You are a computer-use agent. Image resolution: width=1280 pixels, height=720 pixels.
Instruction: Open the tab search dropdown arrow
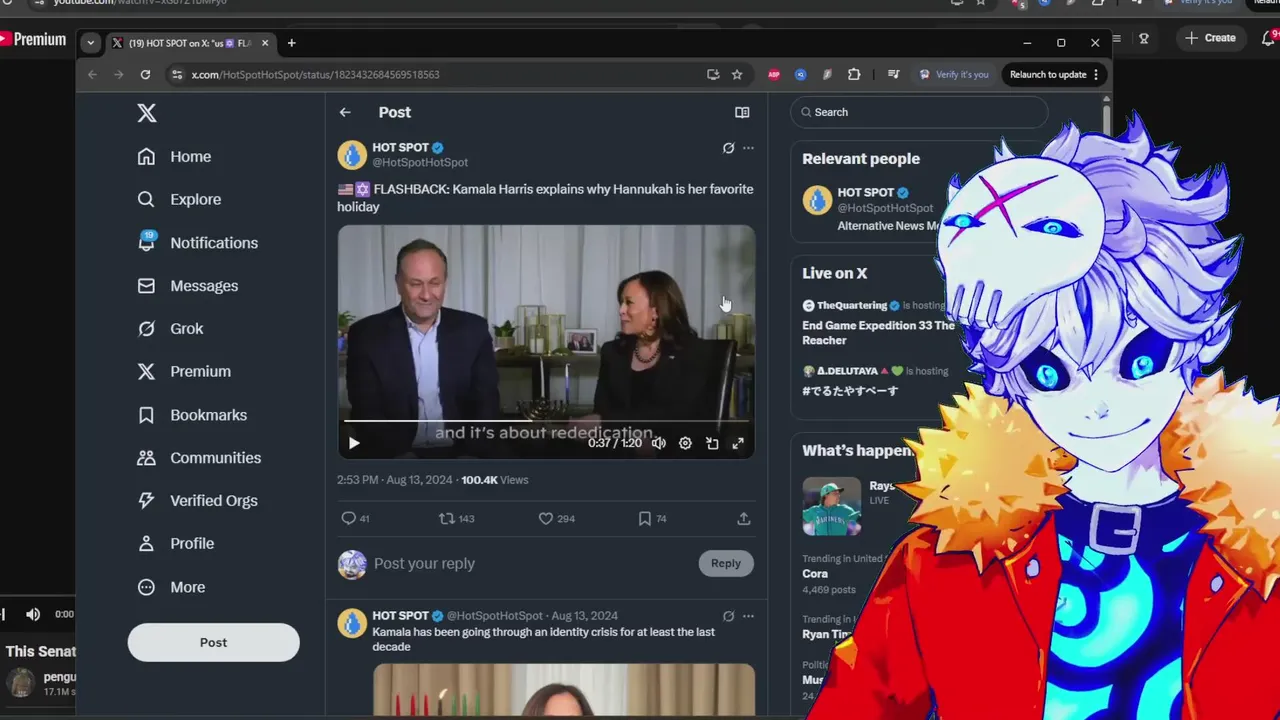[x=91, y=43]
